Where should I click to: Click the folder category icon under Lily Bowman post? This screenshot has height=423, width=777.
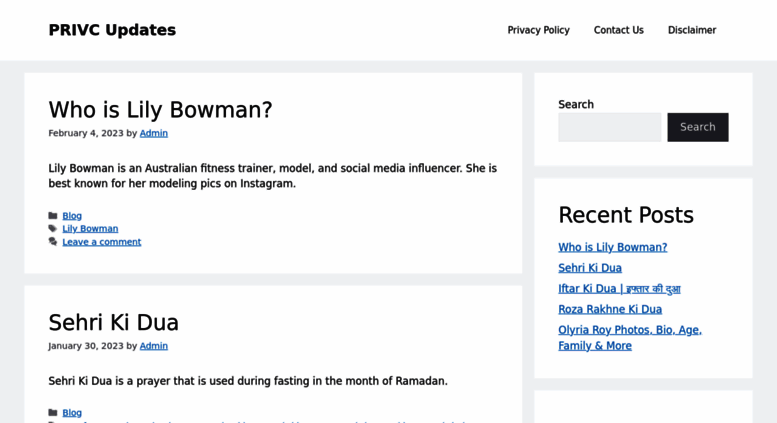[53, 215]
